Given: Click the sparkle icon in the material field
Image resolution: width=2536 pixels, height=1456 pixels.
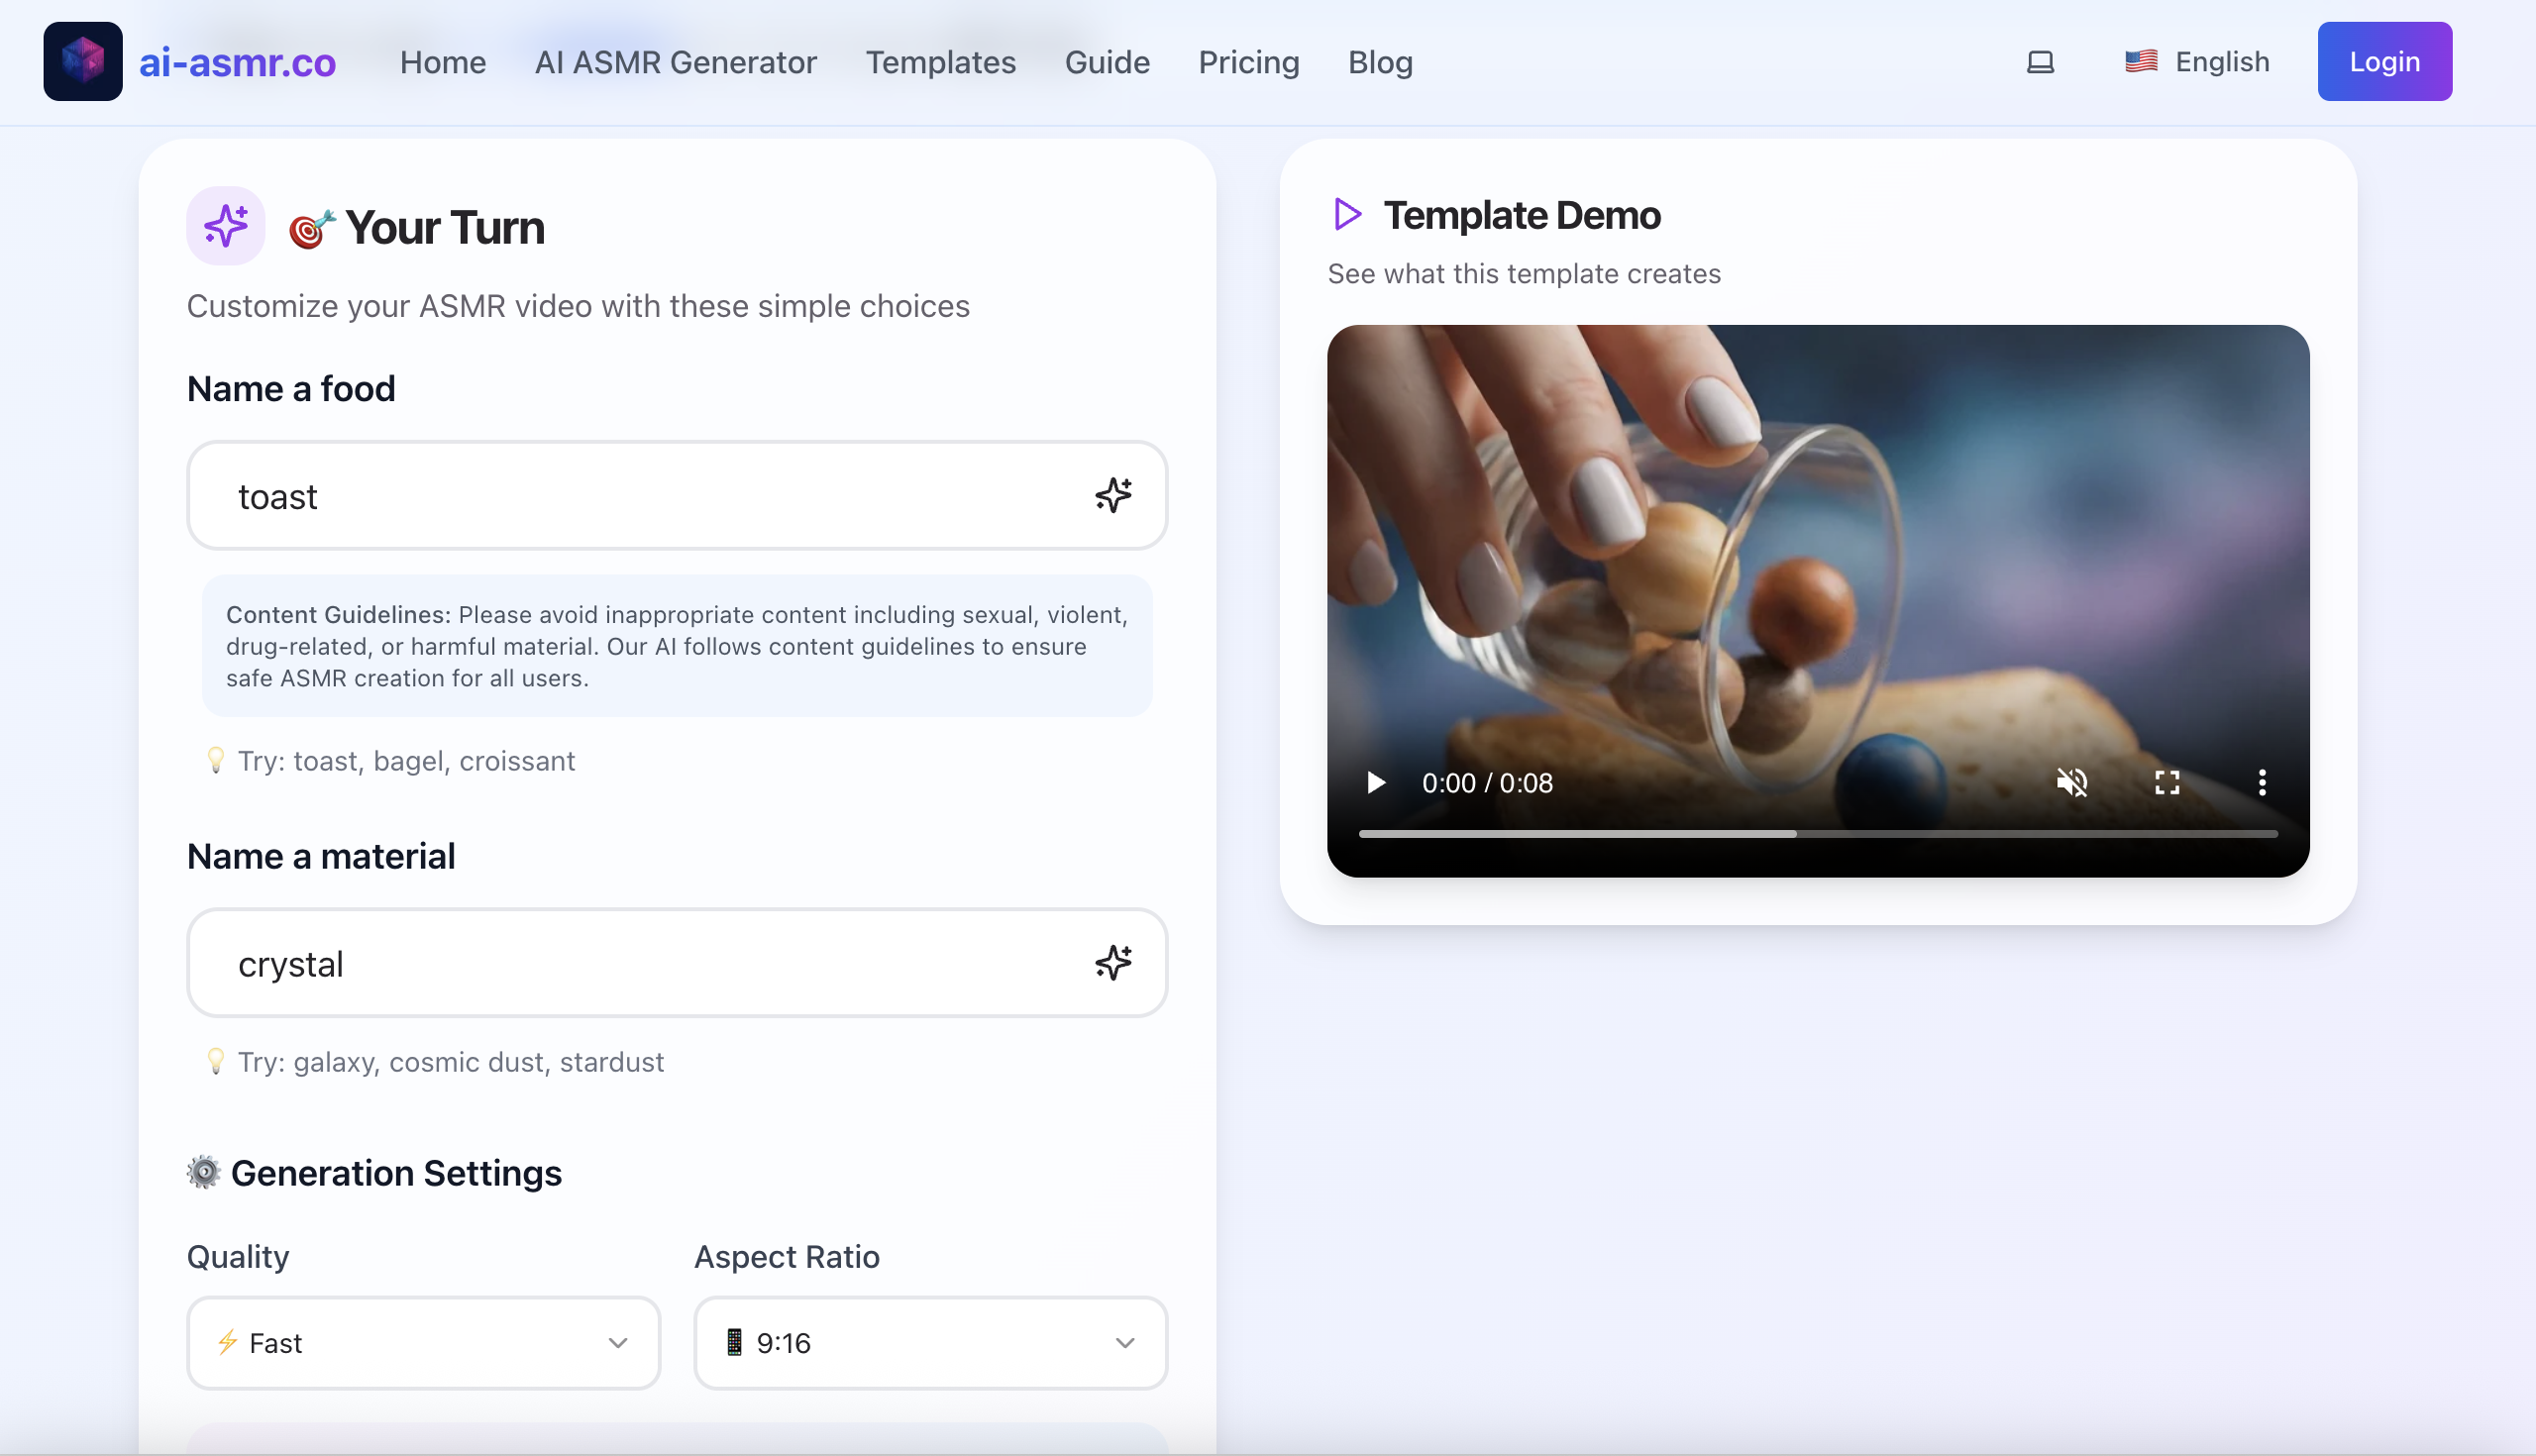Looking at the screenshot, I should click(x=1113, y=963).
